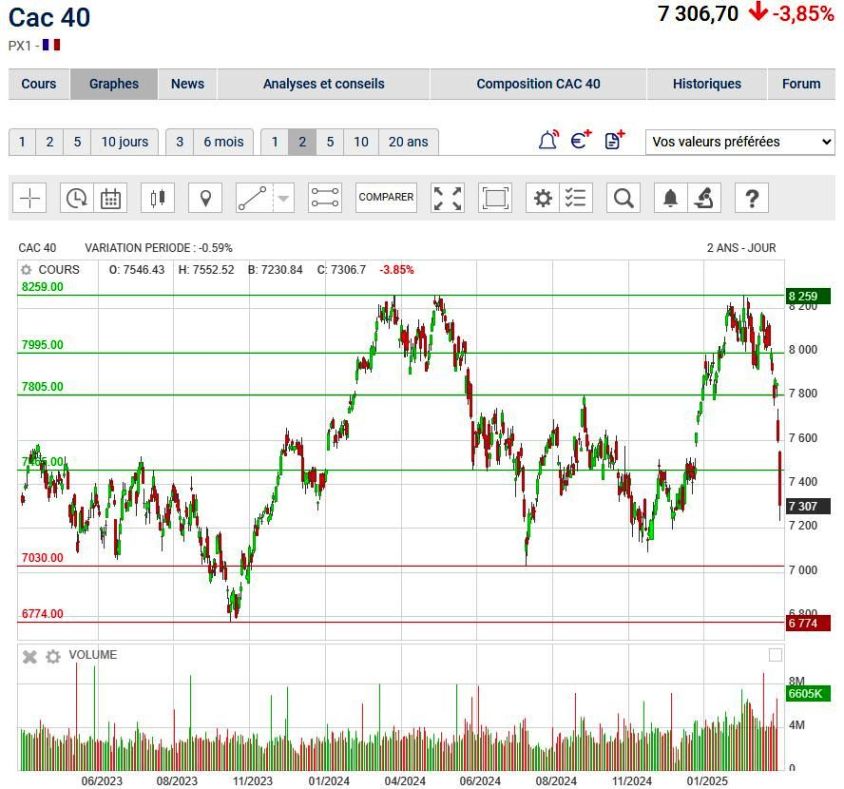
Task: Click the 7030.00 support label
Action: point(43,558)
